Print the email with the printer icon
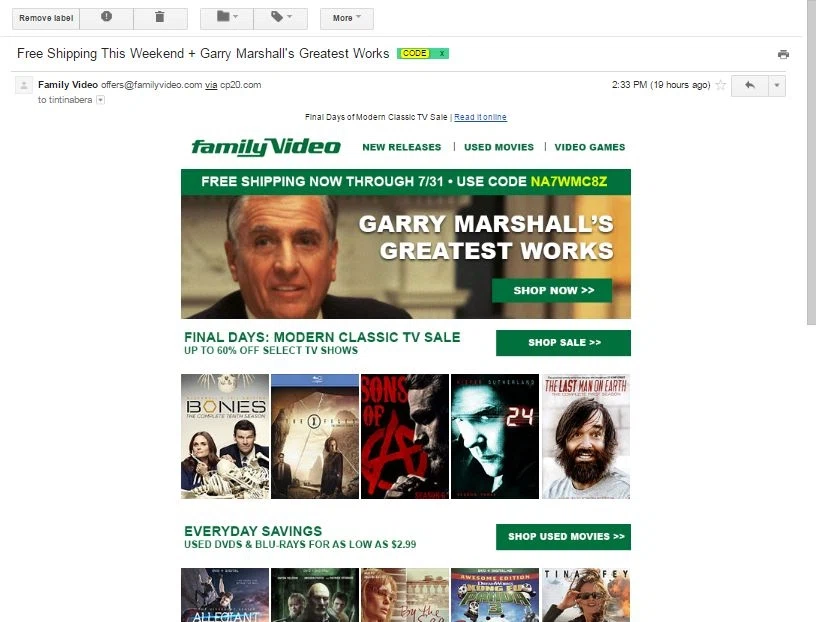The width and height of the screenshot is (816, 622). pos(783,54)
